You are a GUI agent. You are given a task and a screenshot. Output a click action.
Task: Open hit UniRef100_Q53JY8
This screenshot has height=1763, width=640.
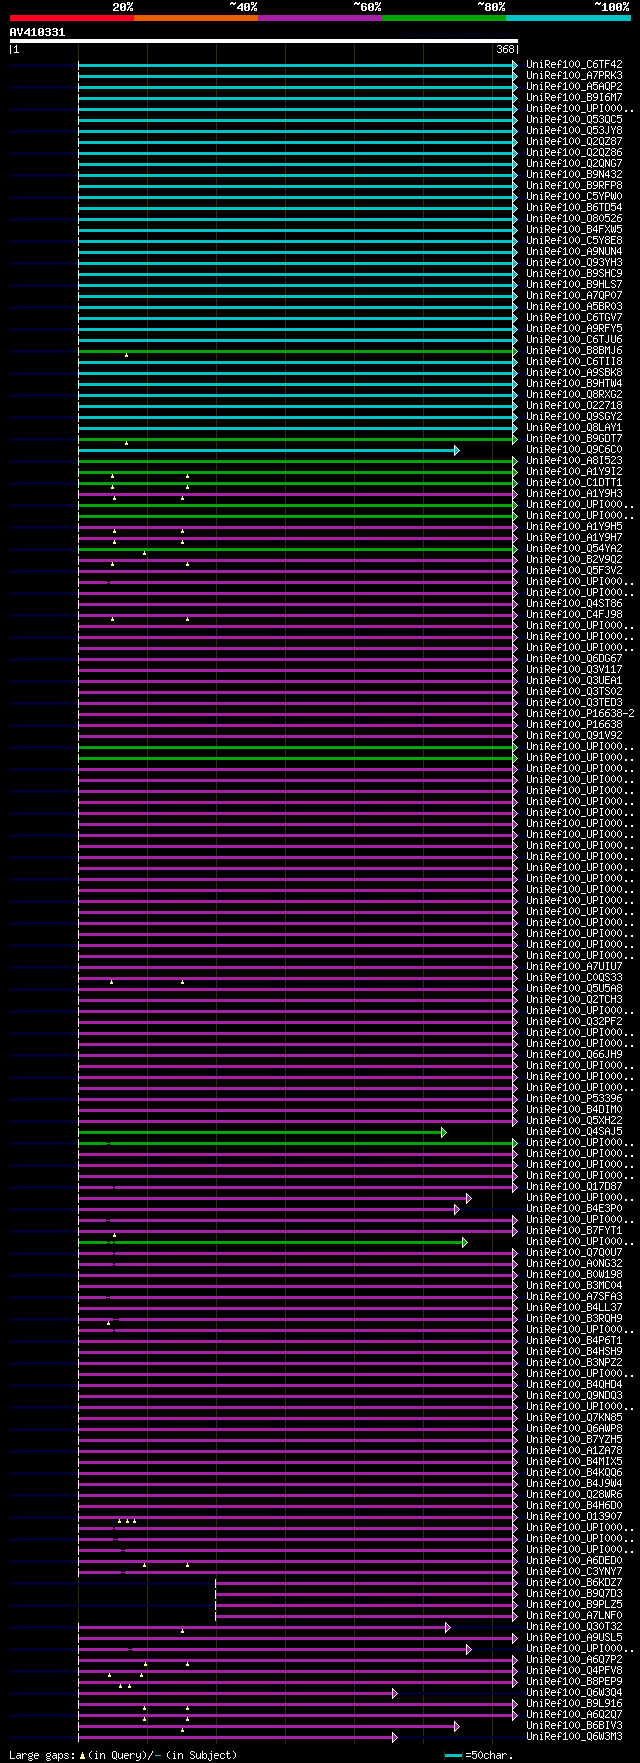point(574,131)
